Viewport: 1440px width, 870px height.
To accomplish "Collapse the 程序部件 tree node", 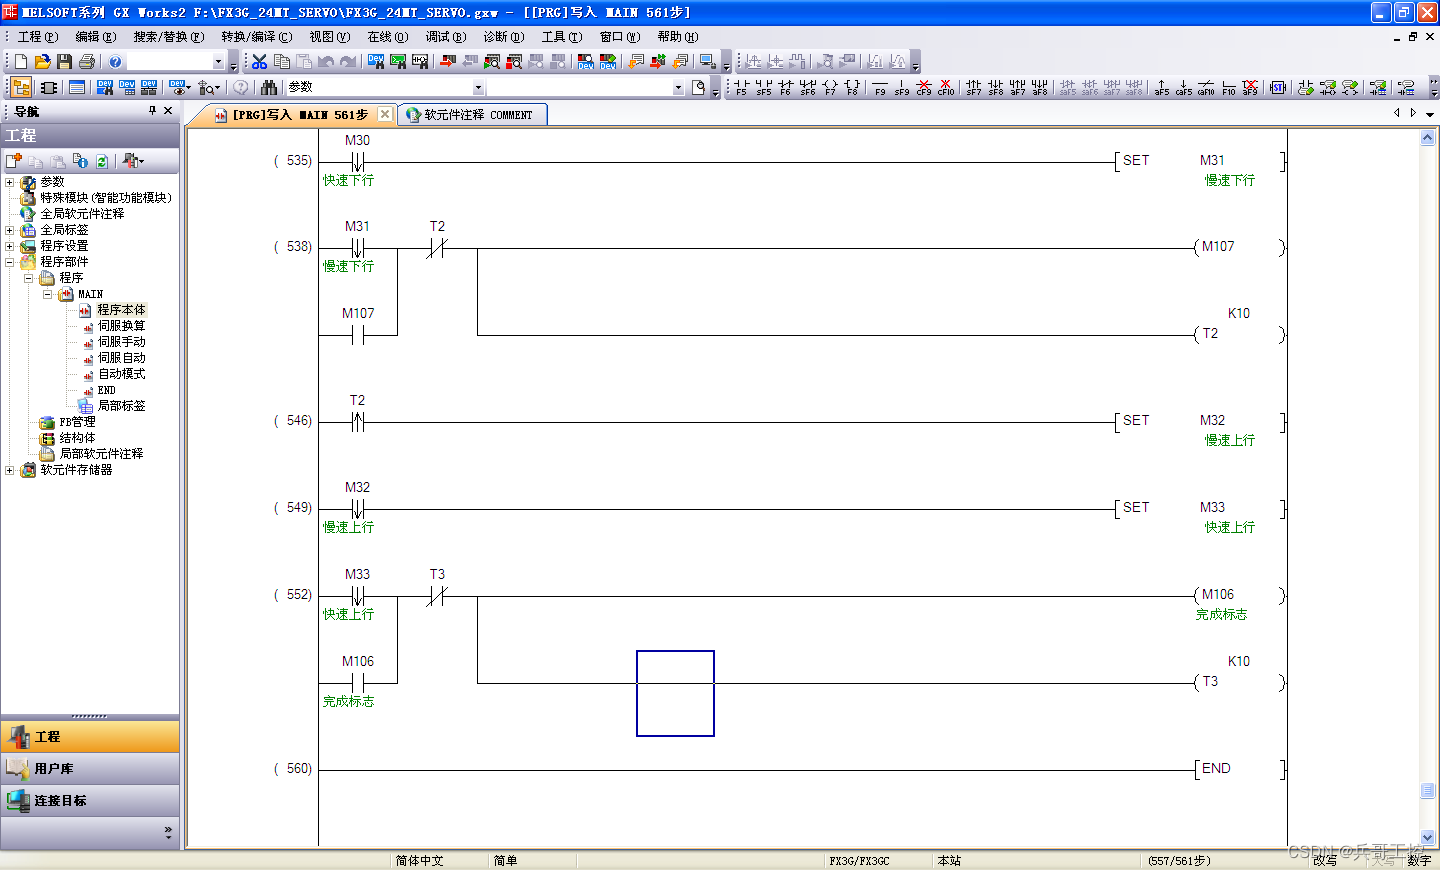I will tap(10, 262).
